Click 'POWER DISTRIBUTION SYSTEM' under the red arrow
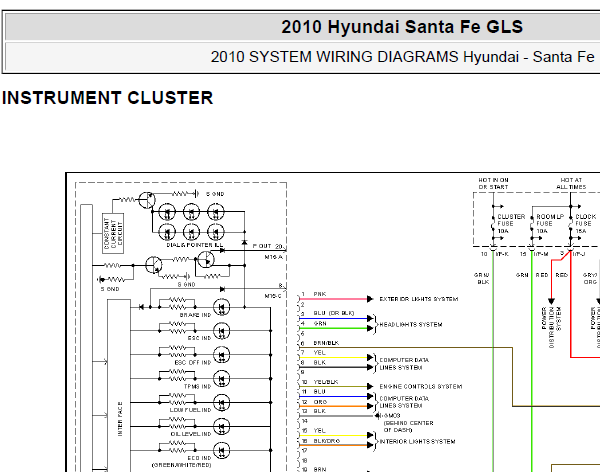 pos(551,327)
